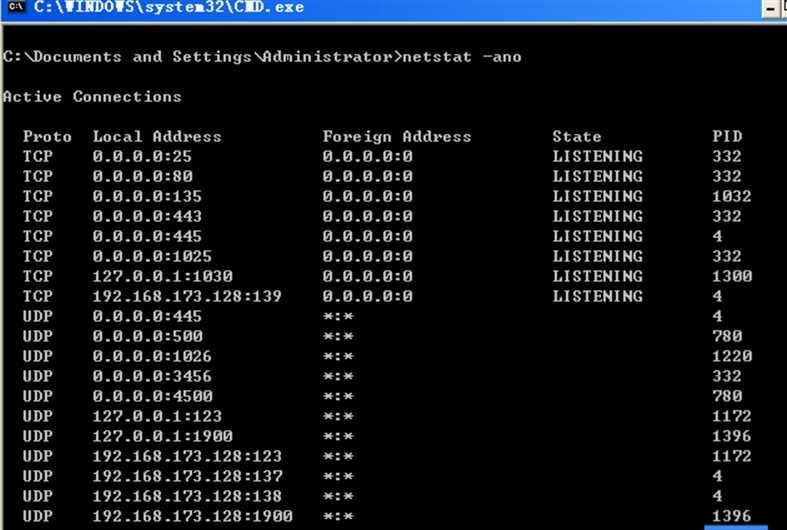Click the typed command 'netstat -ano'

[x=462, y=57]
